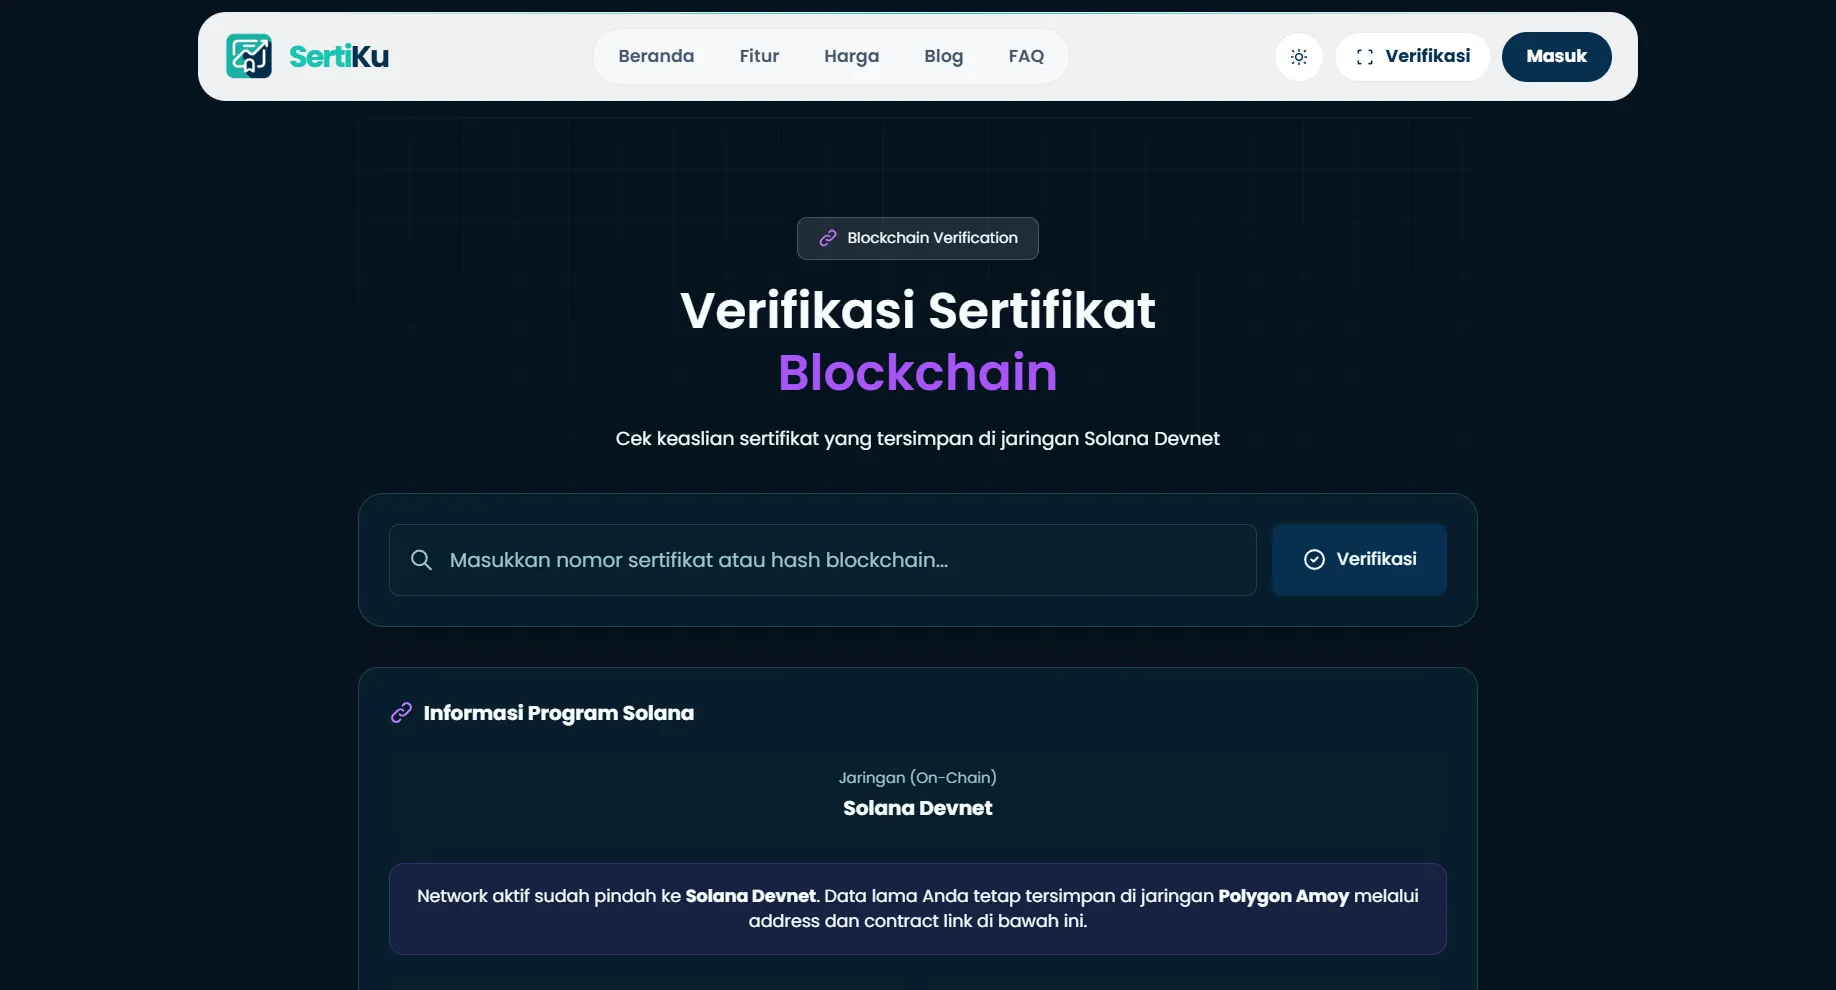1836x990 pixels.
Task: Go to the Fitur page
Action: click(x=759, y=56)
